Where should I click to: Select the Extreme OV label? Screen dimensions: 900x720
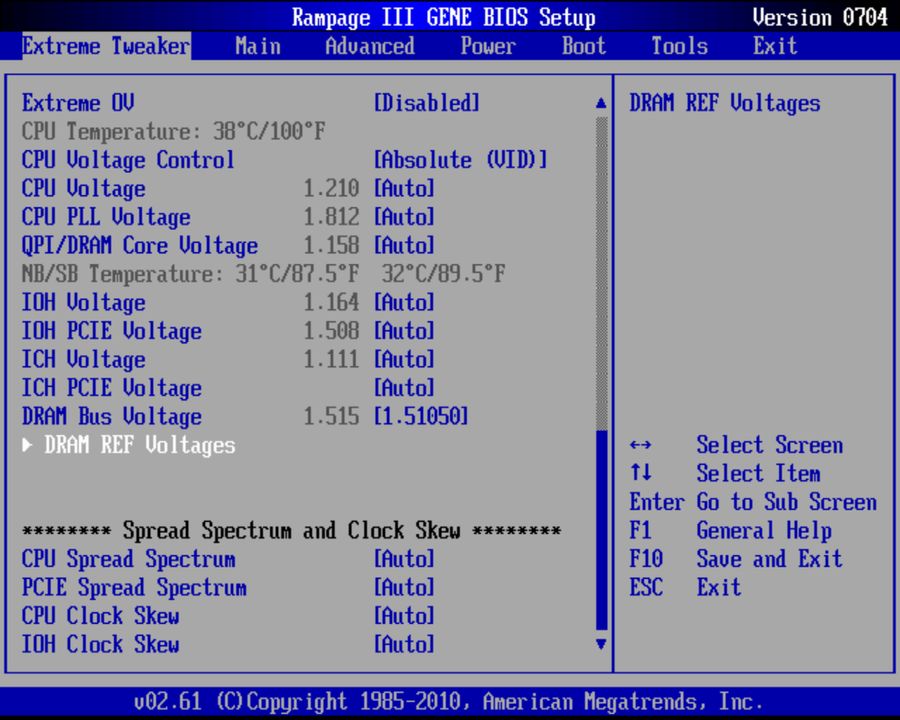(x=78, y=103)
